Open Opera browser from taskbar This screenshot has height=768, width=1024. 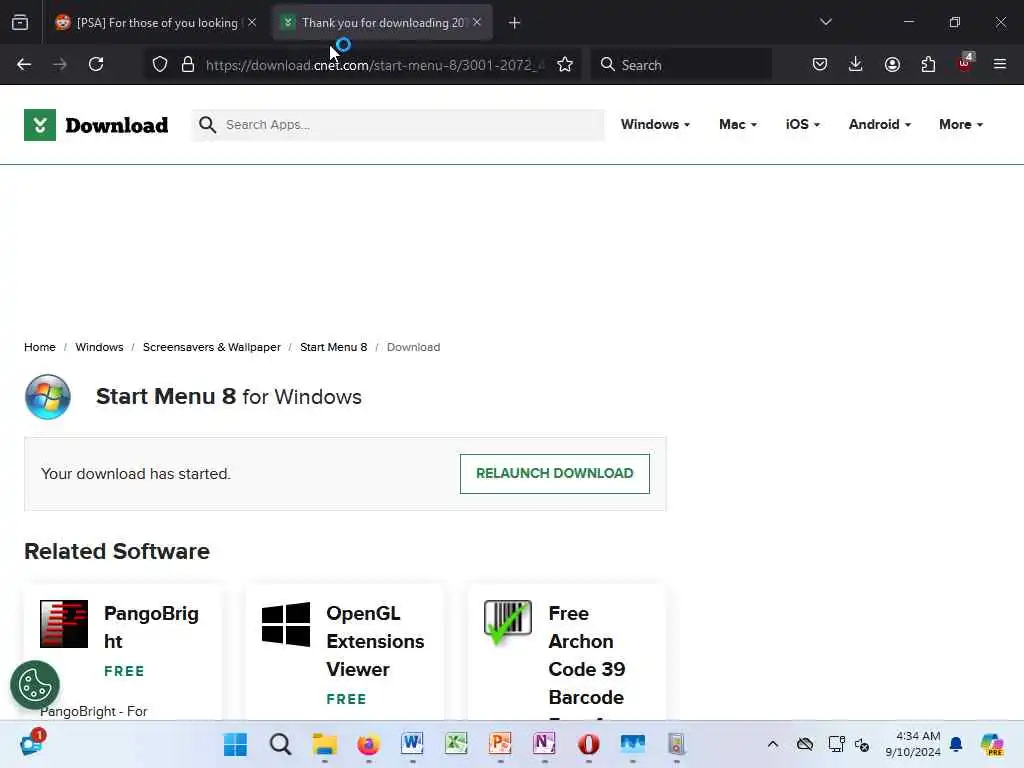tap(588, 744)
